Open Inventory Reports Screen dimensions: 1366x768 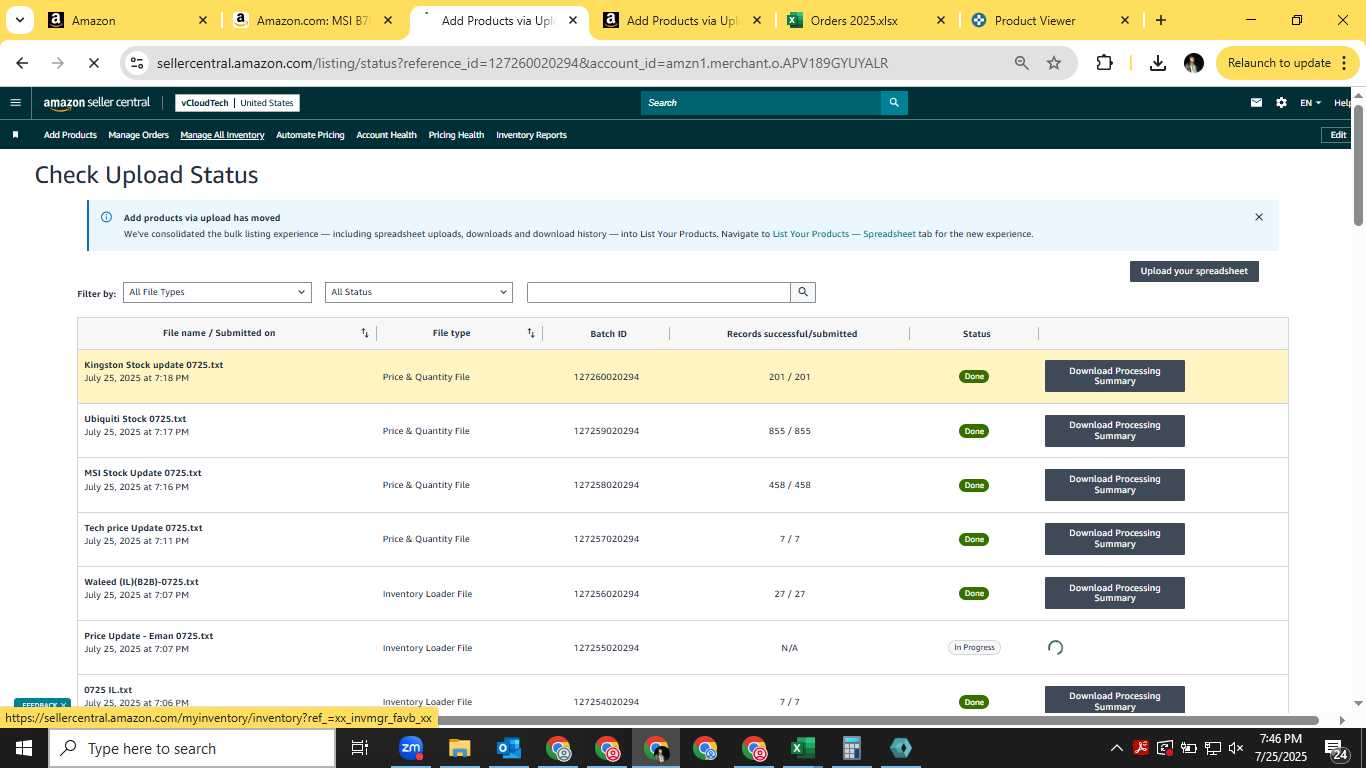(531, 135)
